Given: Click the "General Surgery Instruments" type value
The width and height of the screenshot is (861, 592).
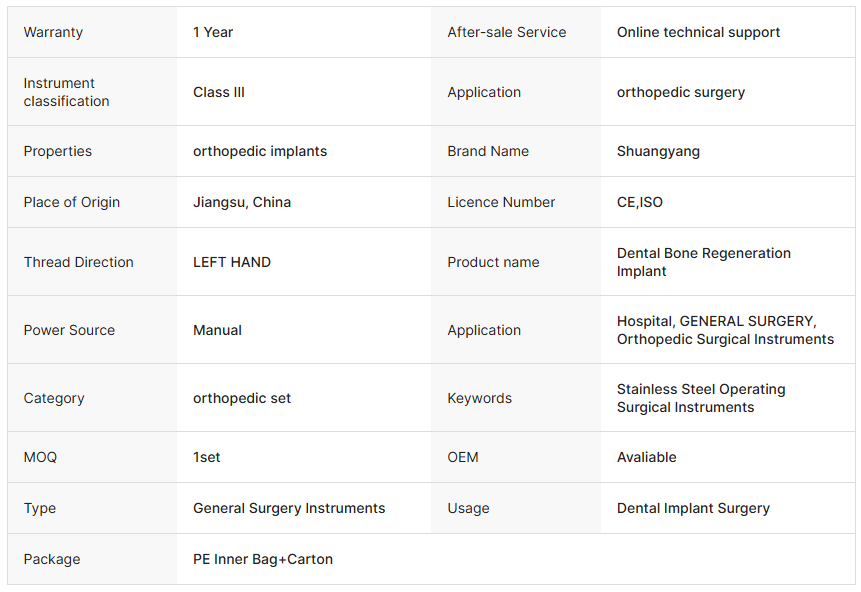Looking at the screenshot, I should click(289, 508).
